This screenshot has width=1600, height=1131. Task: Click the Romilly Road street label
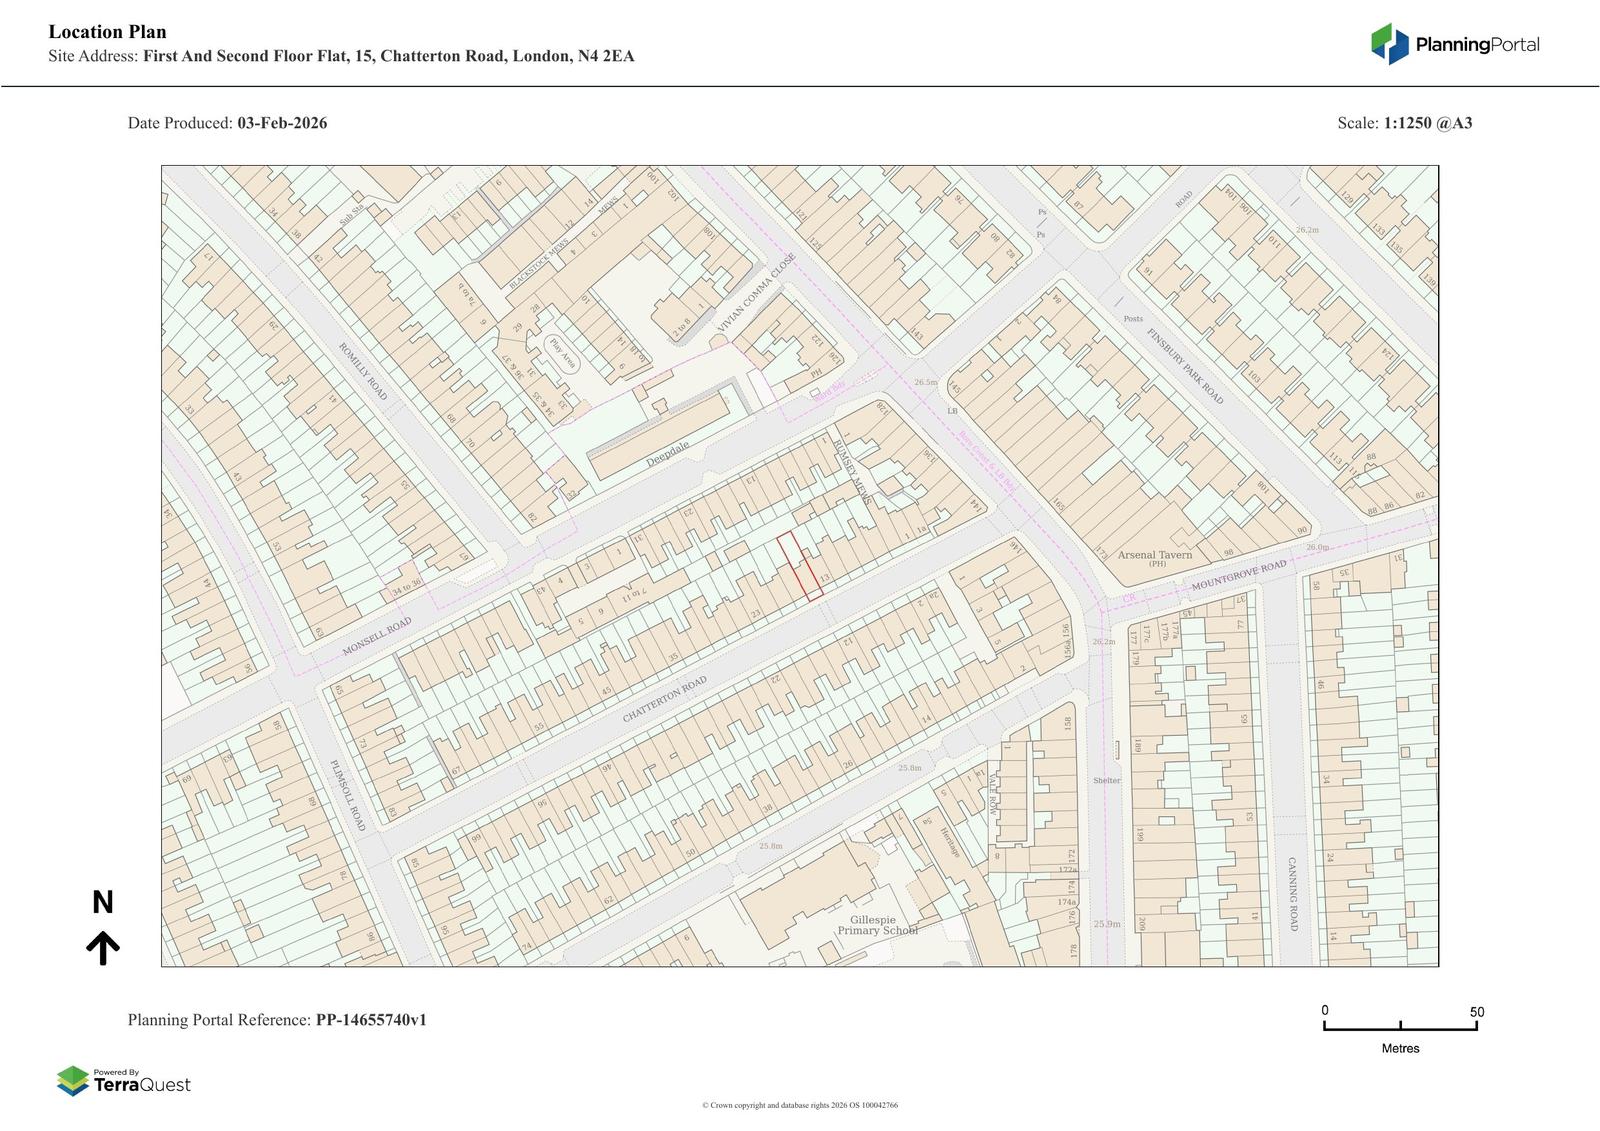tap(362, 372)
